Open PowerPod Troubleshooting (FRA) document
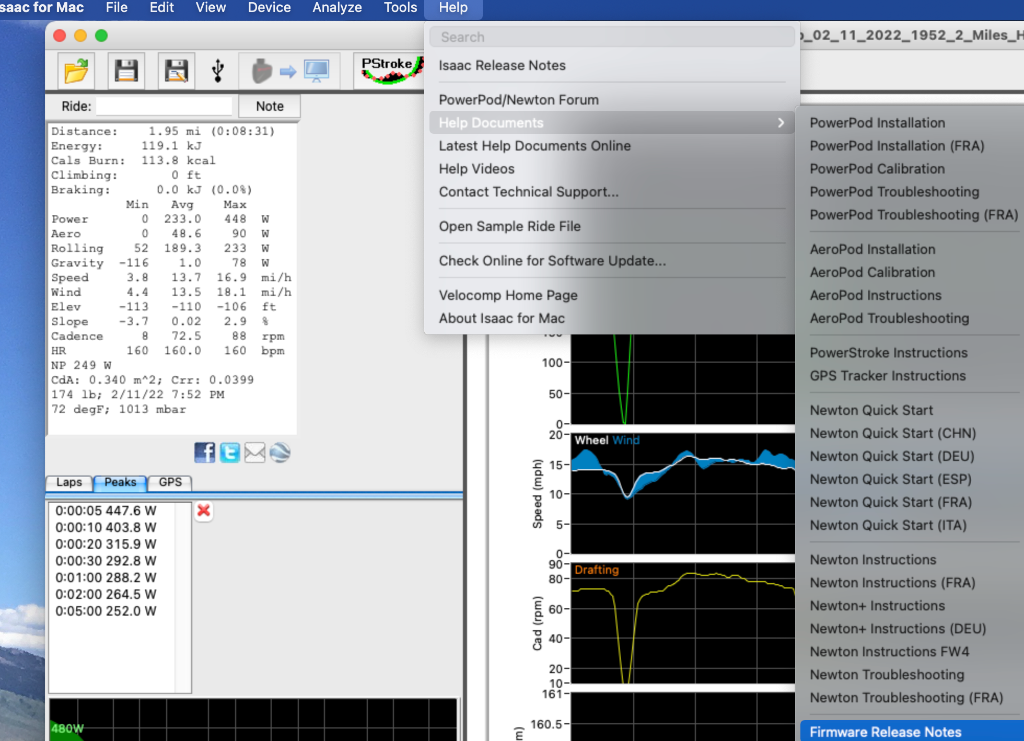Image resolution: width=1024 pixels, height=741 pixels. 914,215
